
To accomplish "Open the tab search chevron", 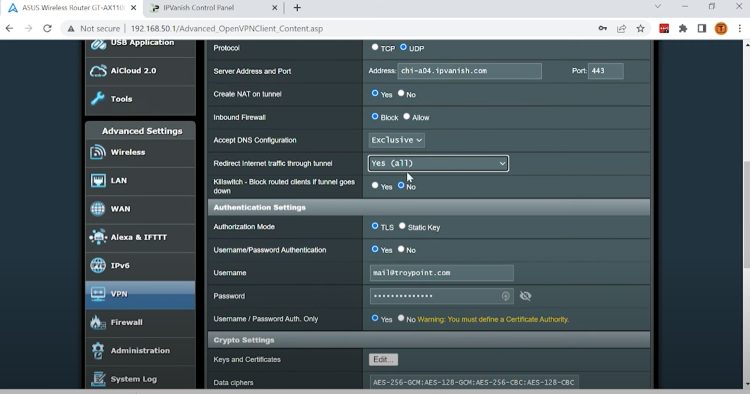I will pos(658,7).
